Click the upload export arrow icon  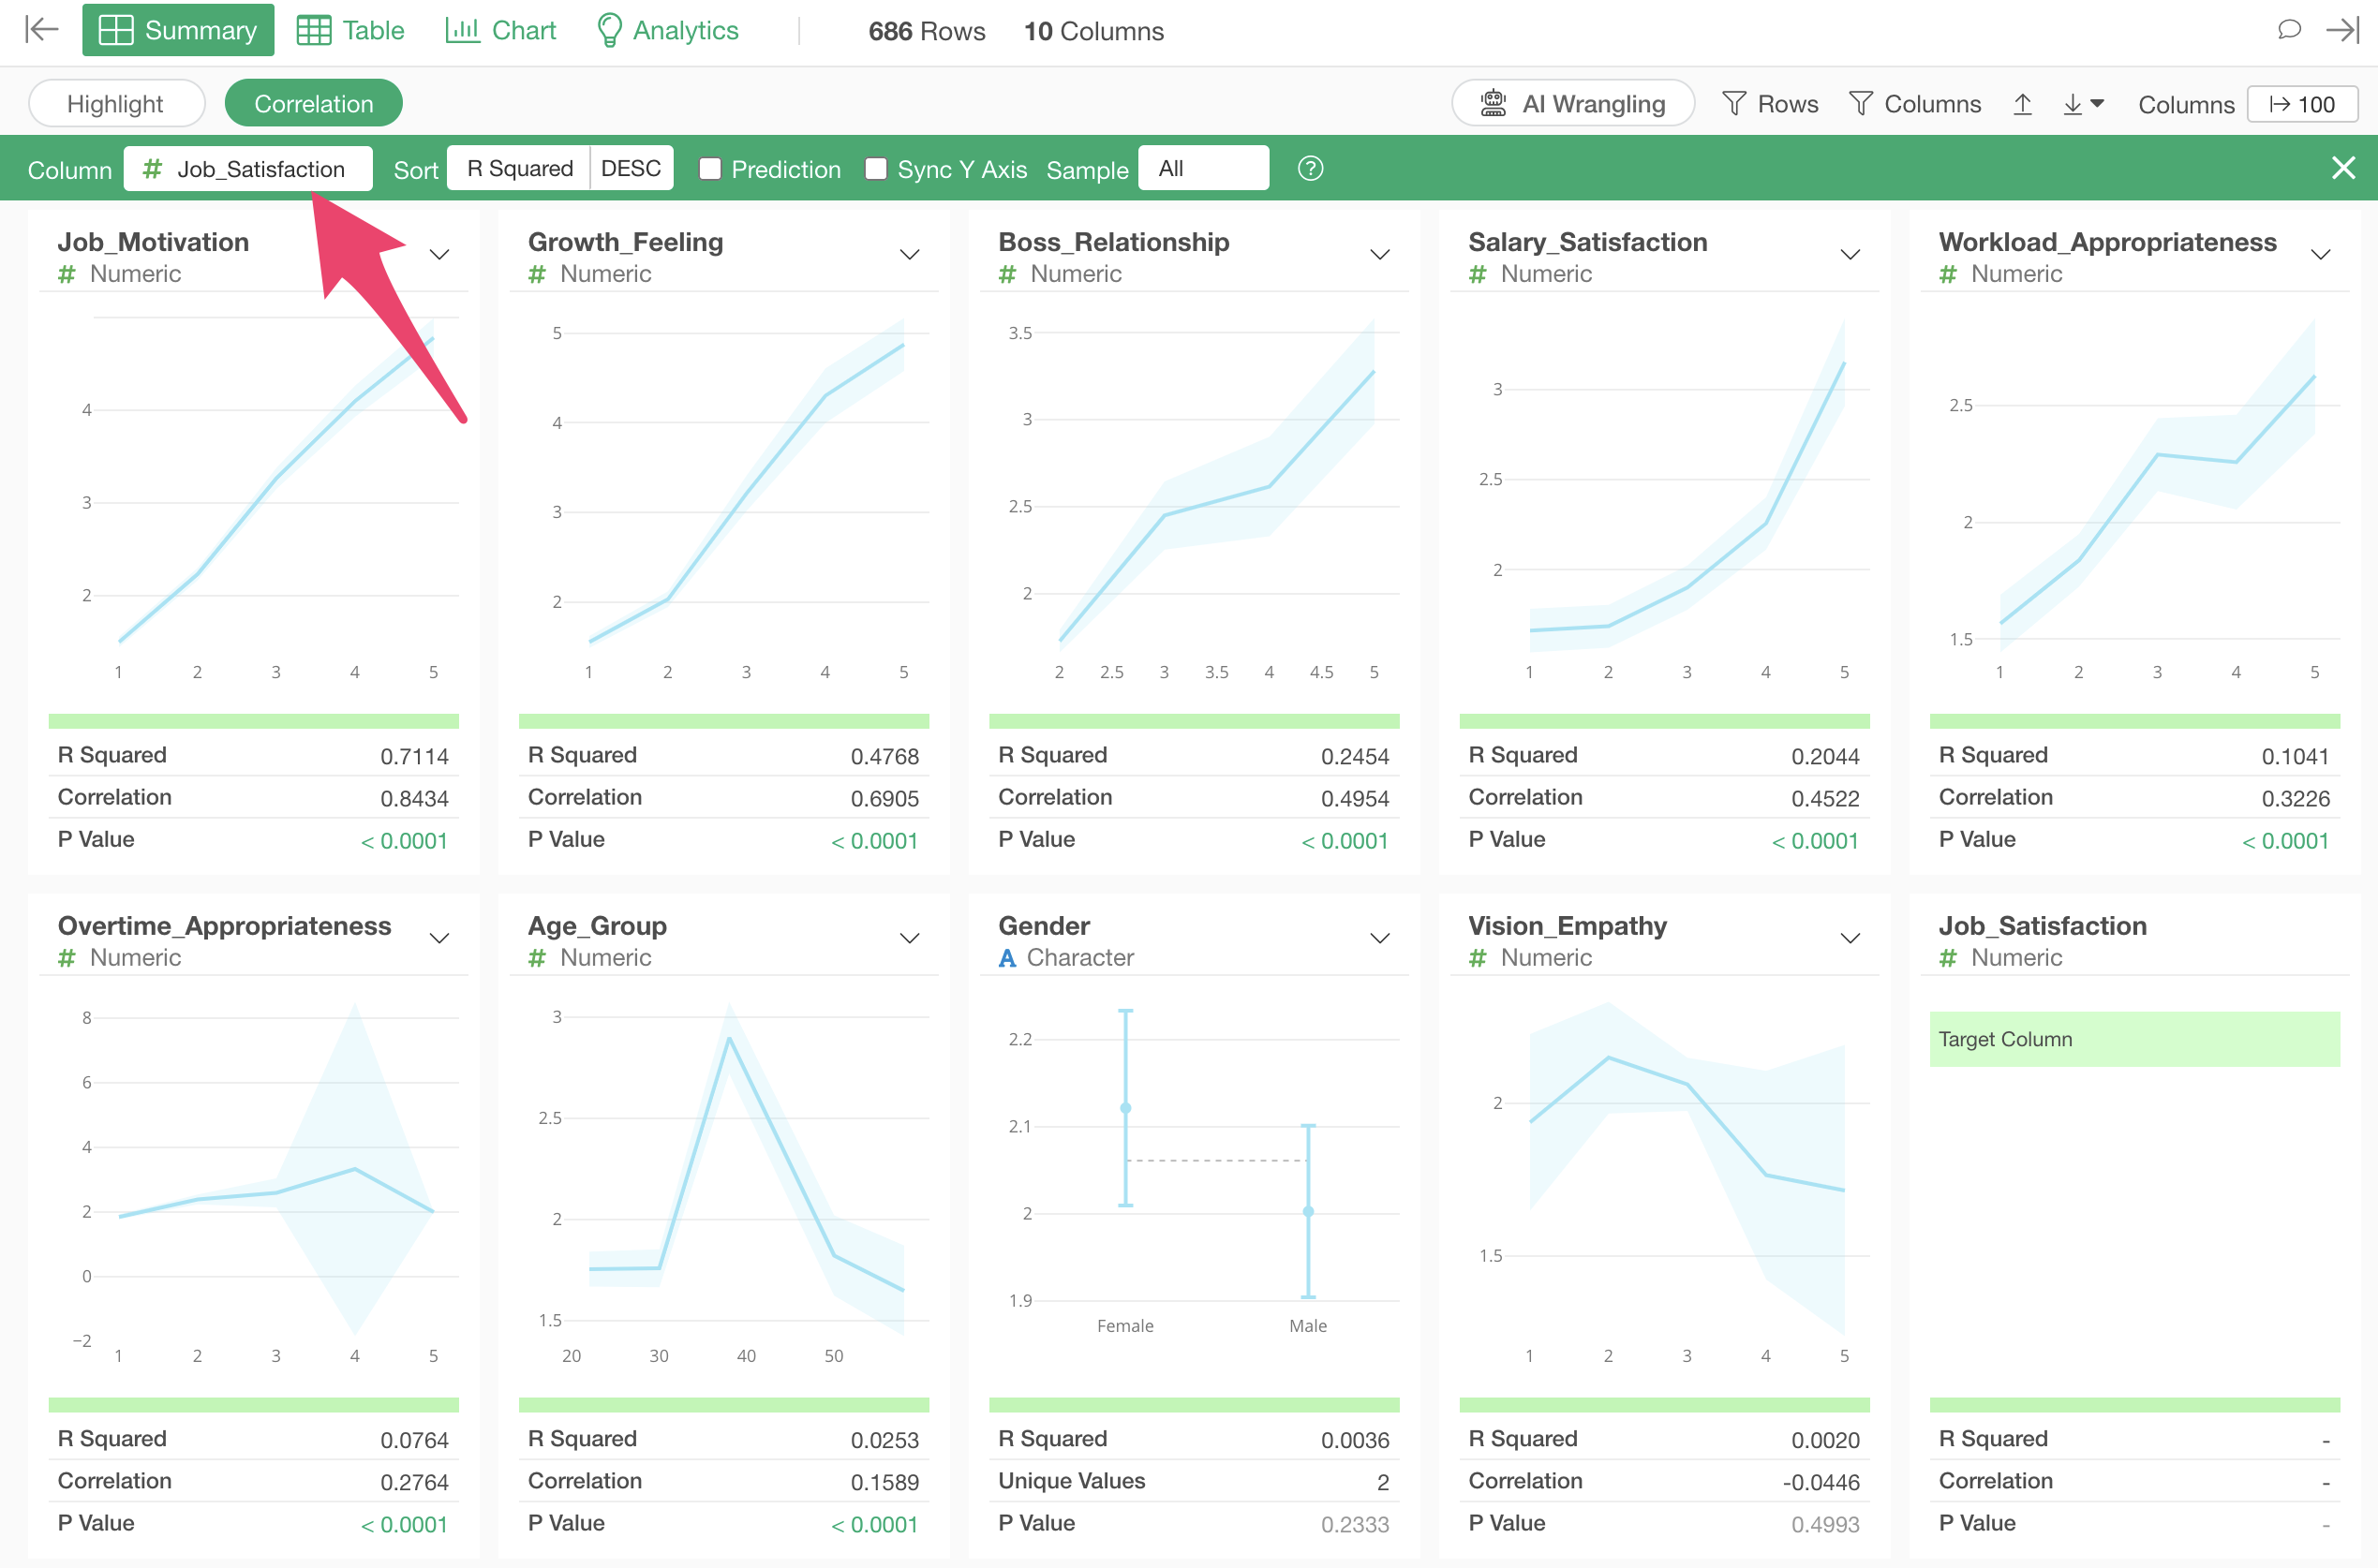(2022, 104)
